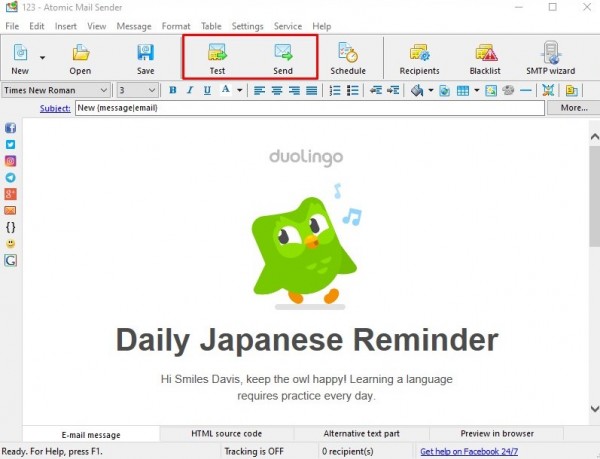Image resolution: width=600 pixels, height=459 pixels.
Task: Expand the font size dropdown showing 3
Action: (152, 90)
